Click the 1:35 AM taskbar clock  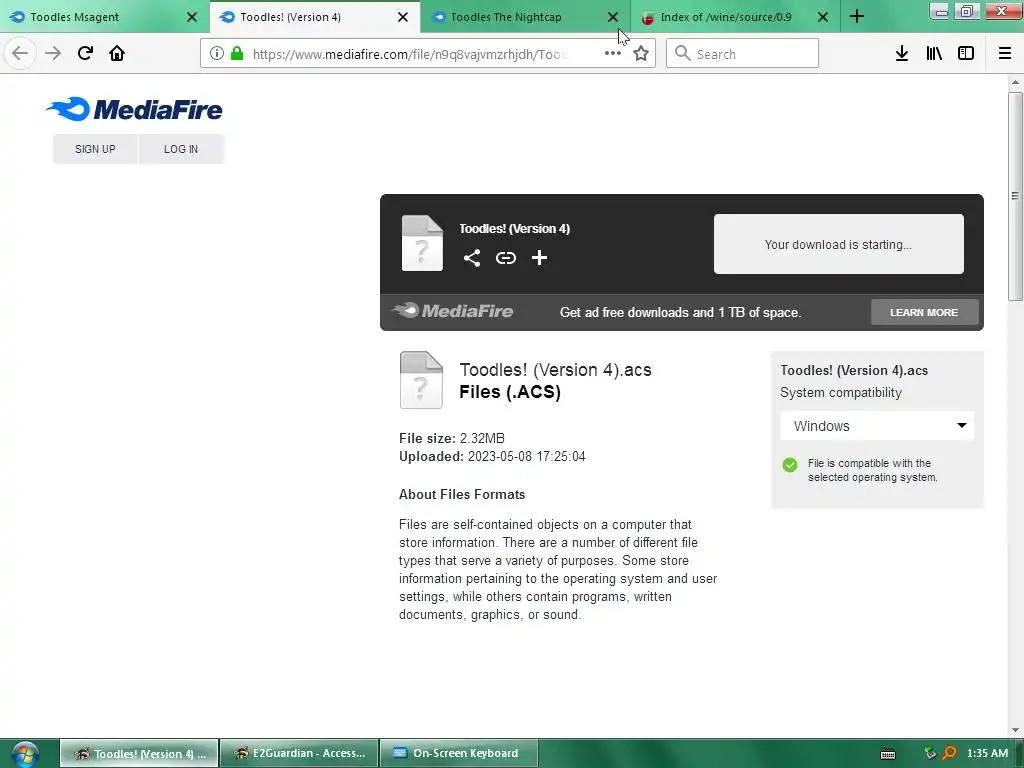(x=987, y=753)
